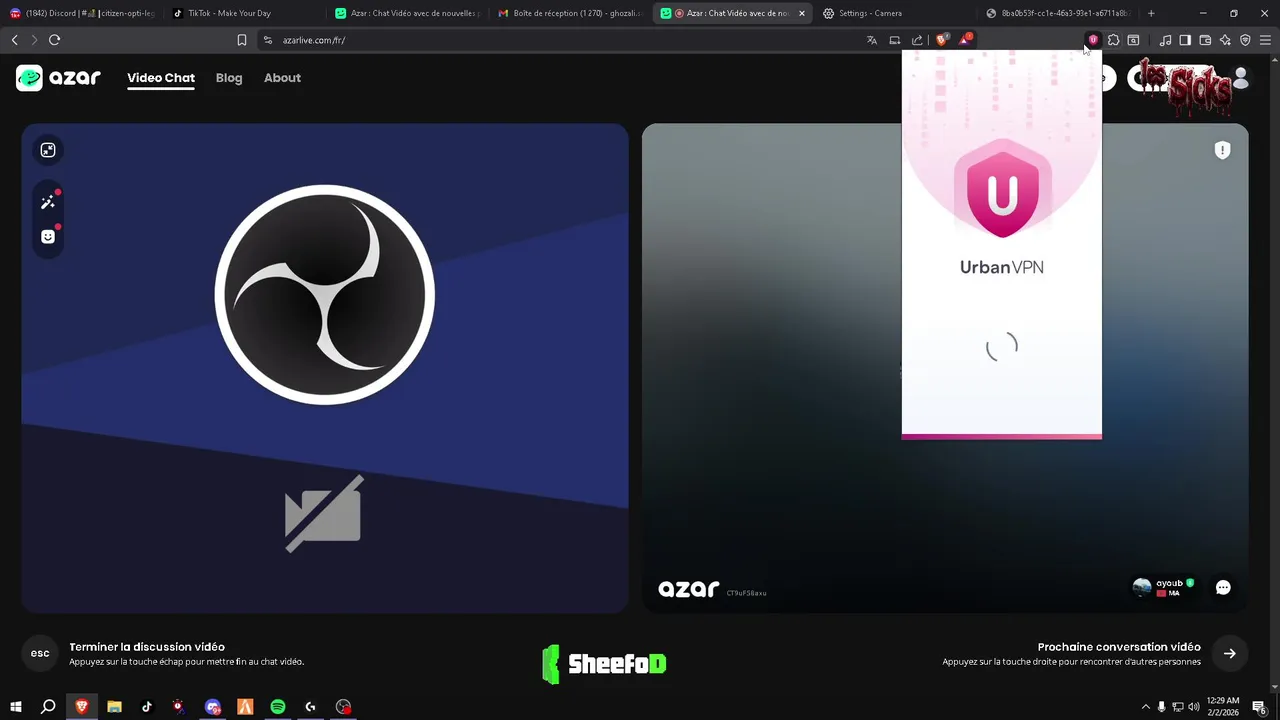Open the Brave VPN shield icon
This screenshot has height=720, width=1280.
[1245, 40]
